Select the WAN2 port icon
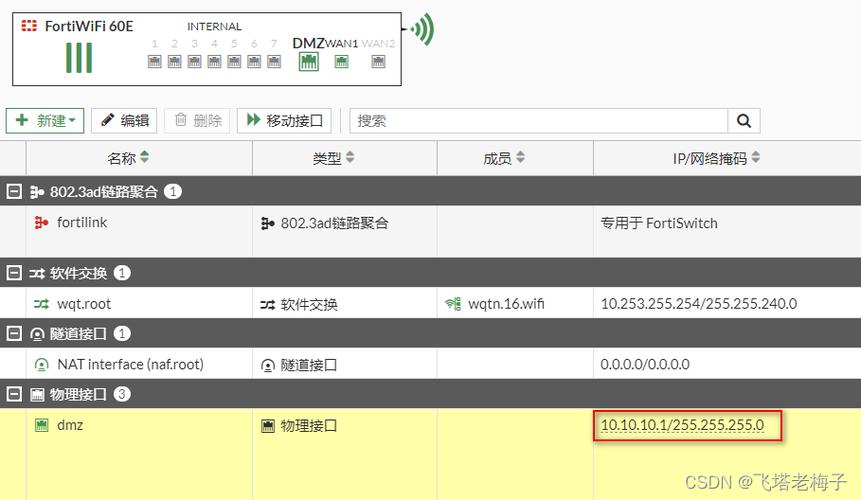Screen dimensions: 861x500 point(378,61)
